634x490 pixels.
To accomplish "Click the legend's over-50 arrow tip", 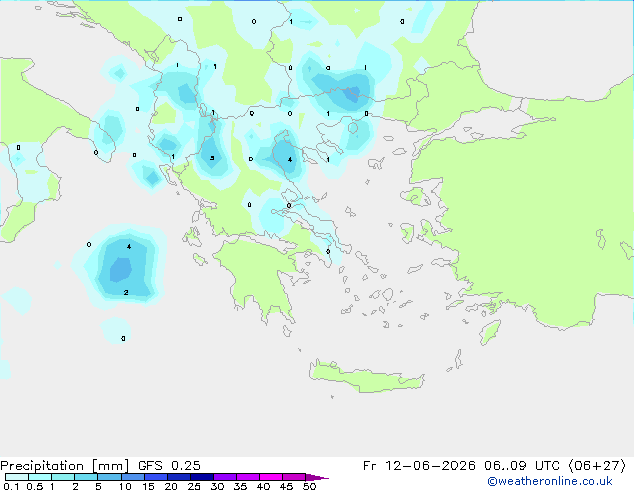I will point(317,477).
